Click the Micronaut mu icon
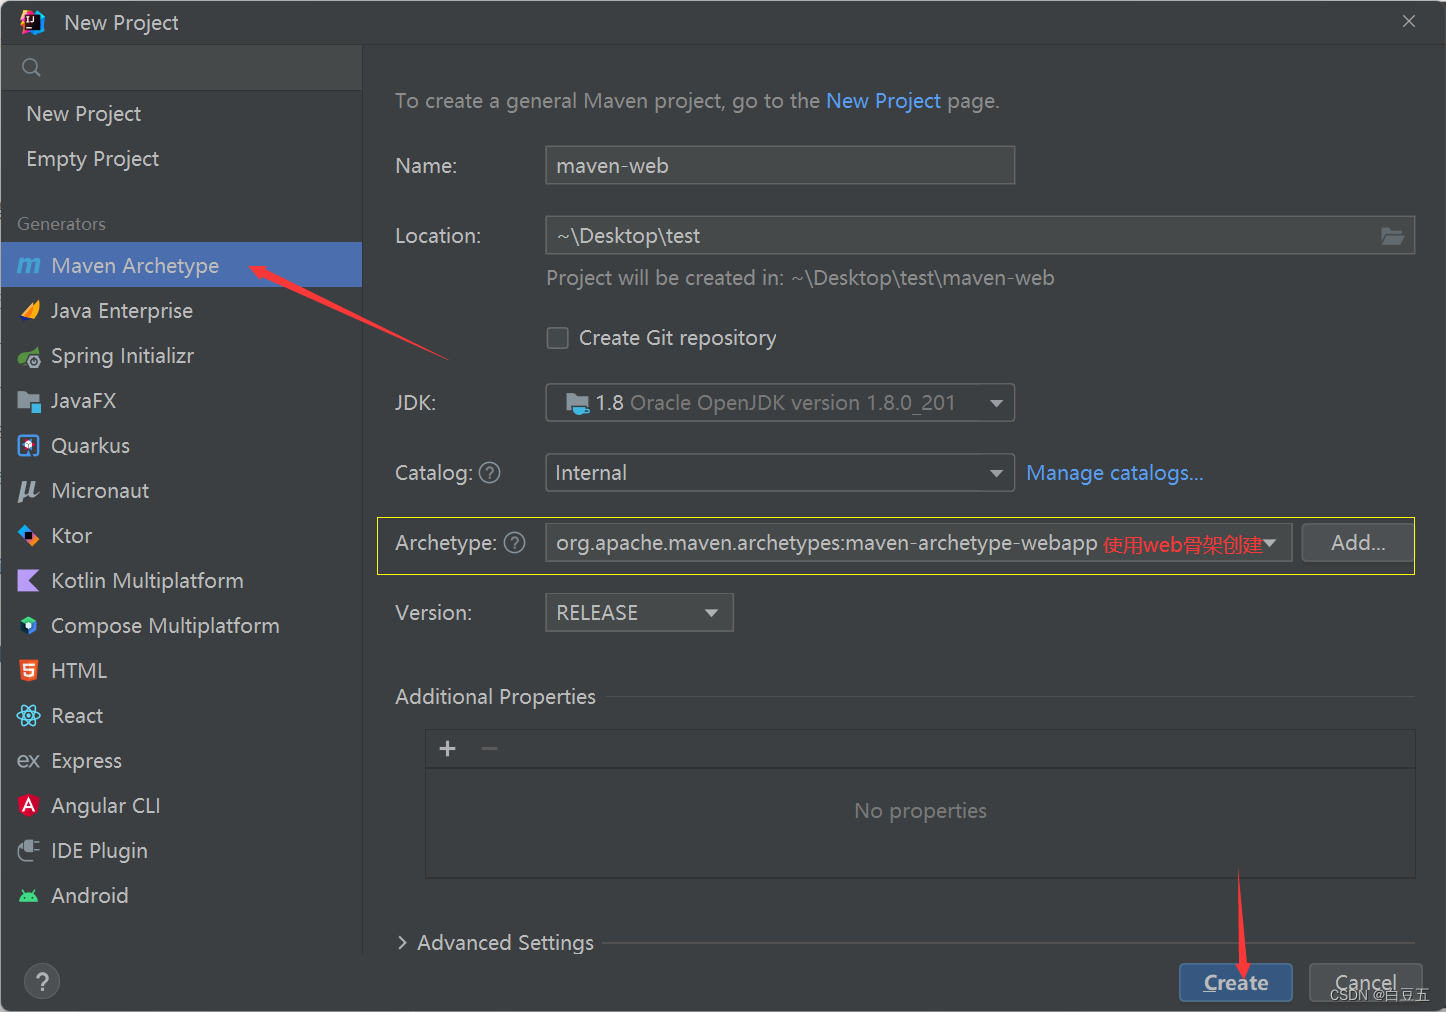The width and height of the screenshot is (1446, 1012). click(29, 491)
